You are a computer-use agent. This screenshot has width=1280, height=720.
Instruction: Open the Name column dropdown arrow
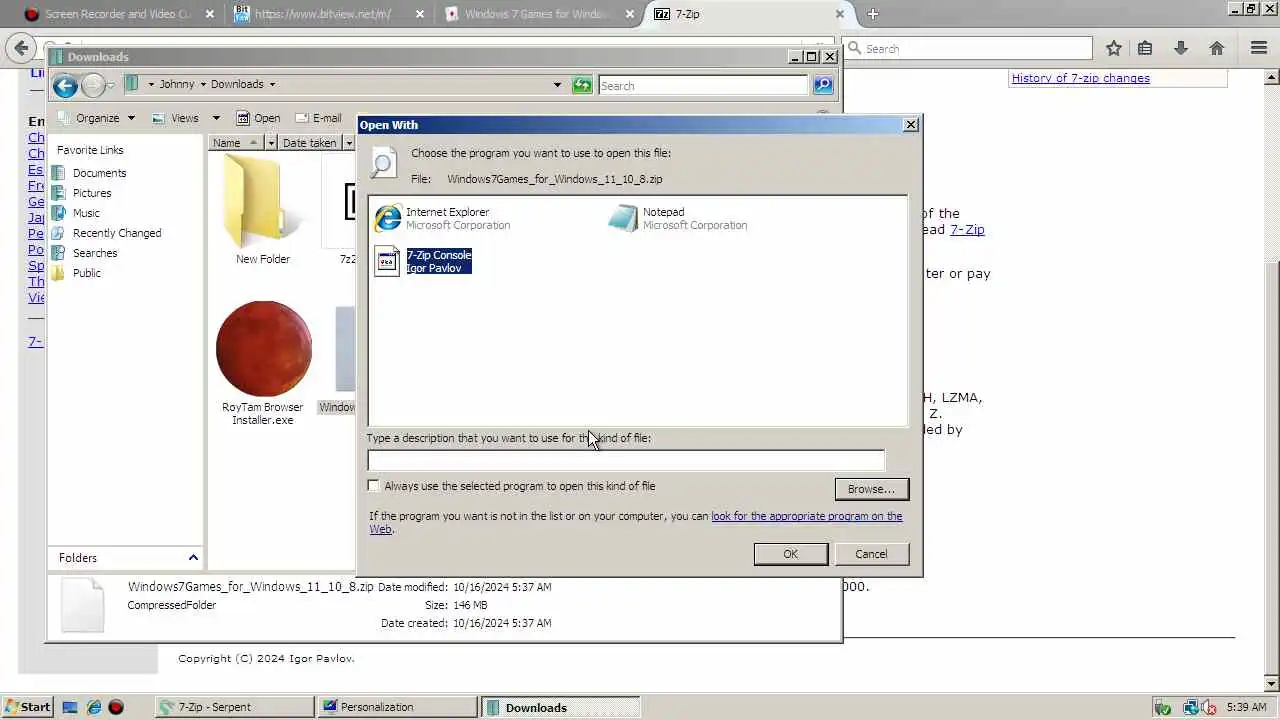pos(270,143)
